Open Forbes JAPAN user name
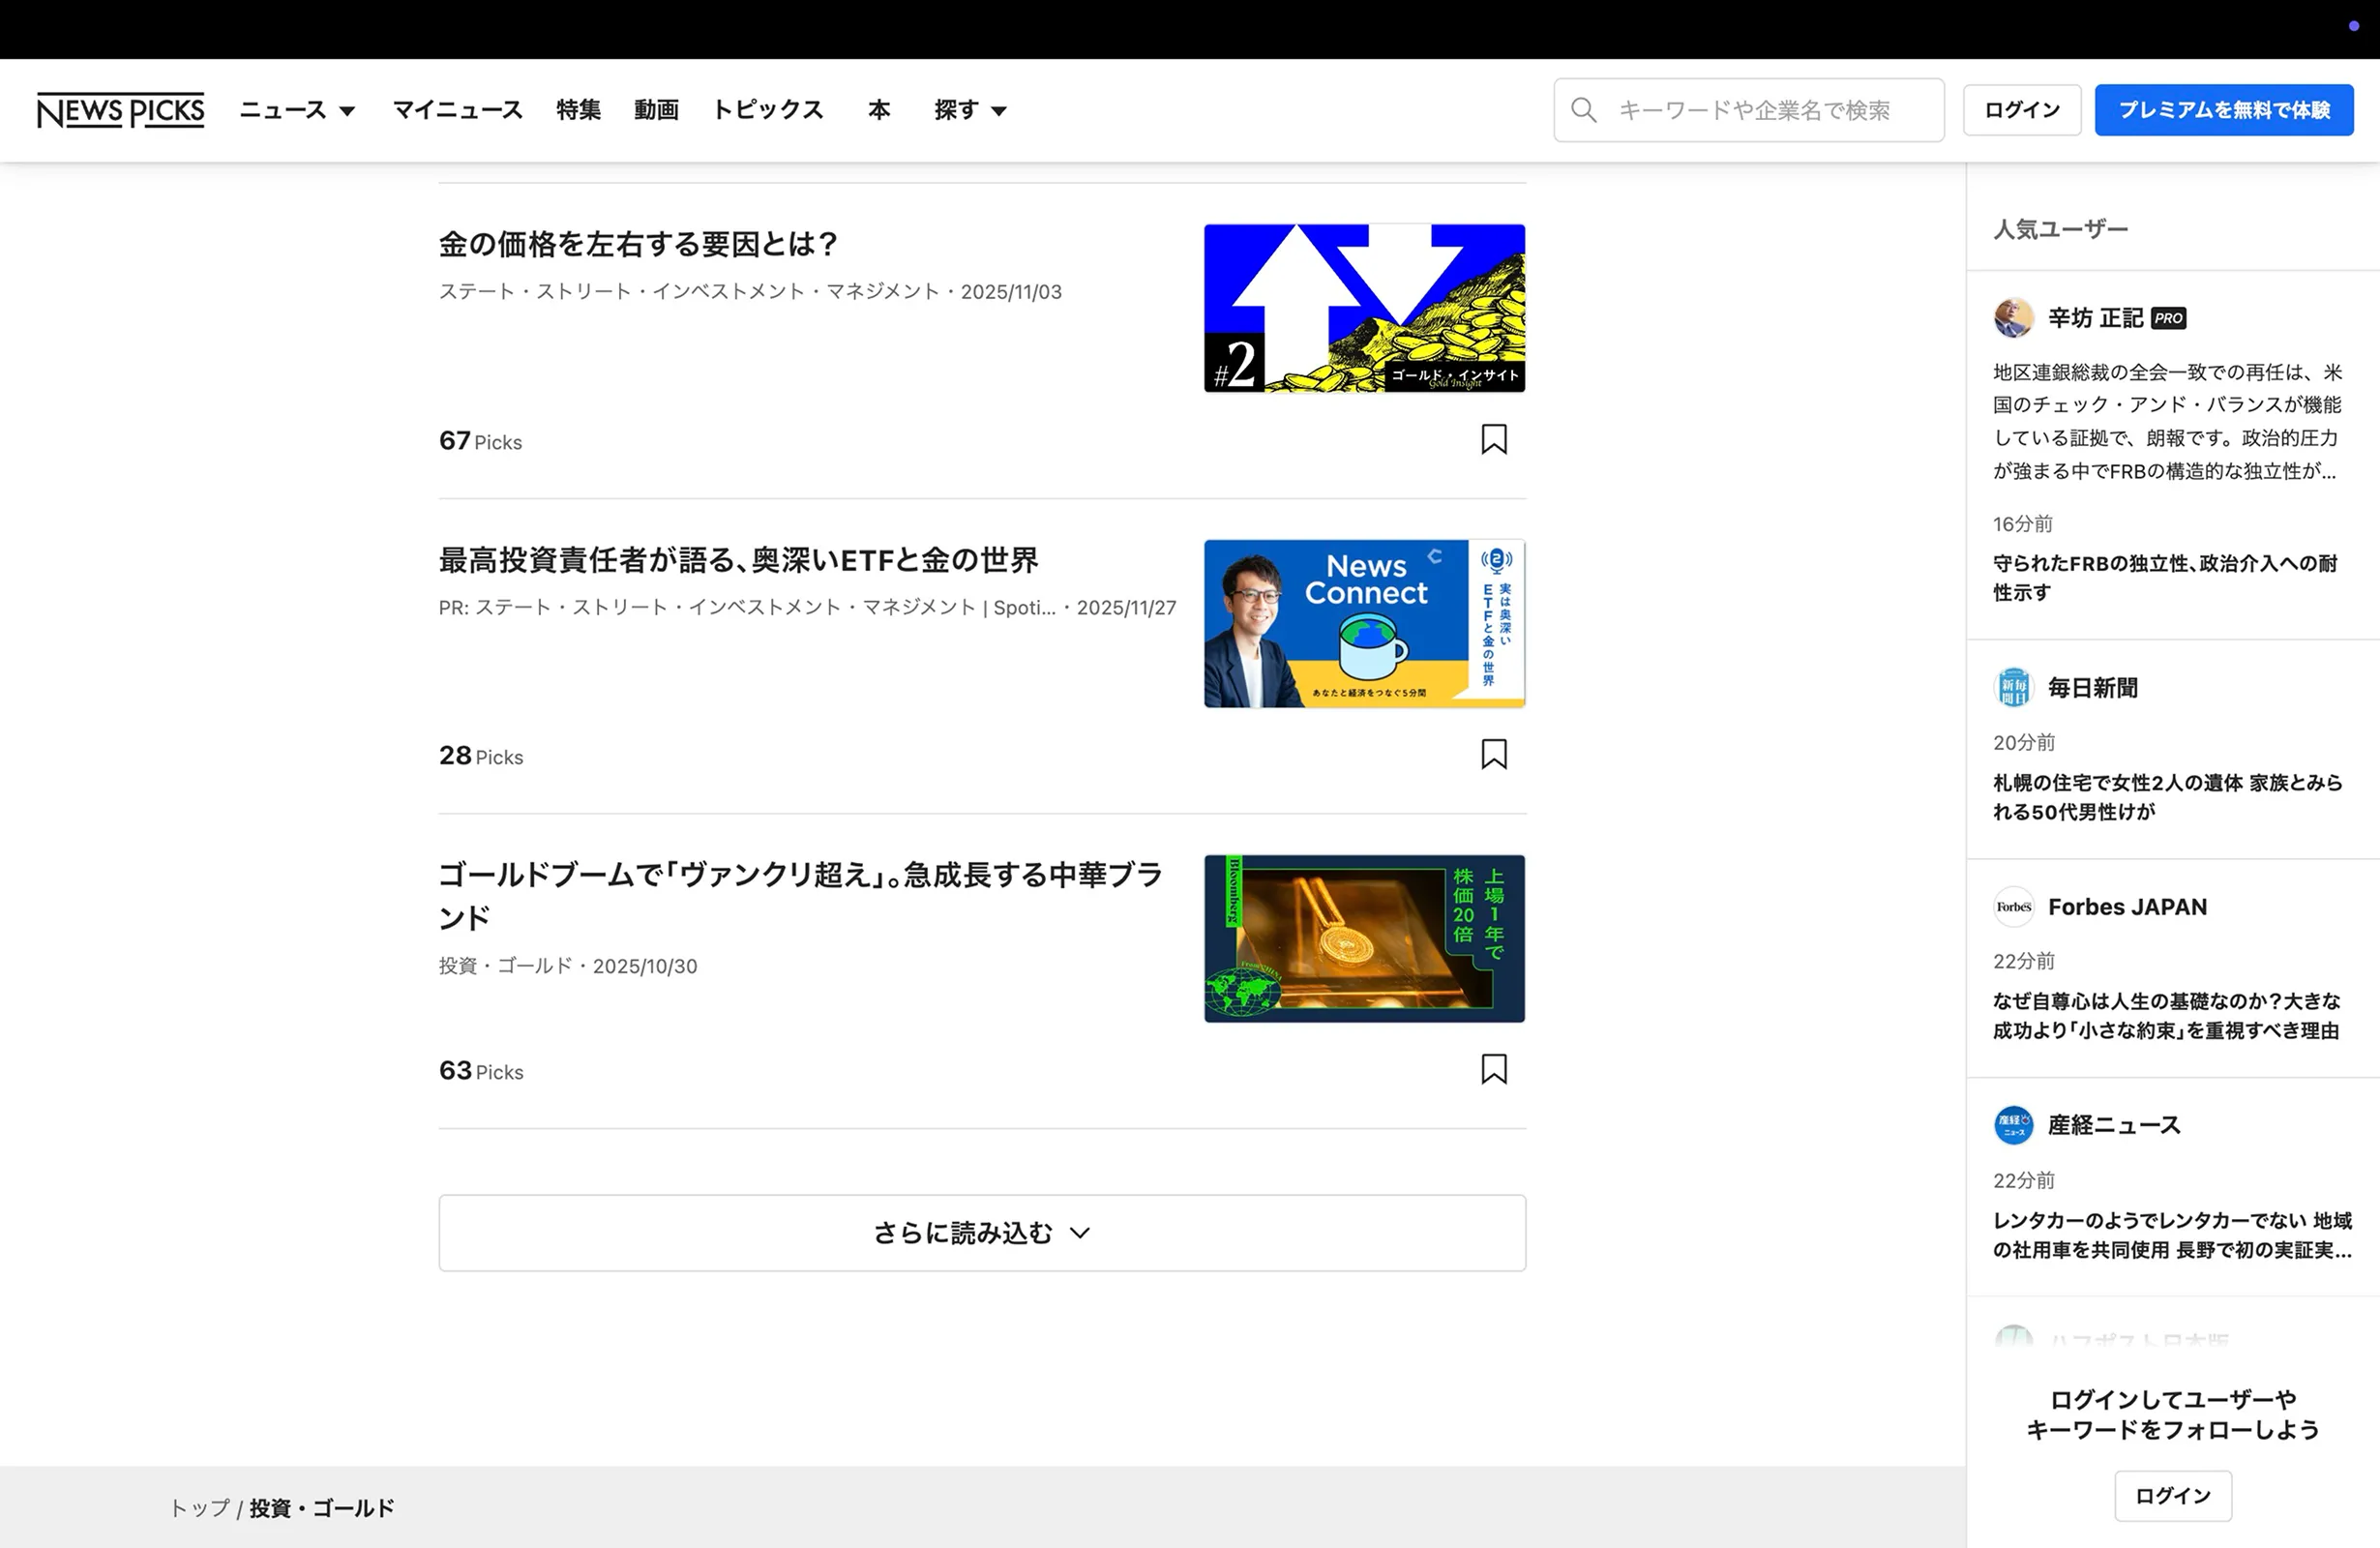 2127,907
